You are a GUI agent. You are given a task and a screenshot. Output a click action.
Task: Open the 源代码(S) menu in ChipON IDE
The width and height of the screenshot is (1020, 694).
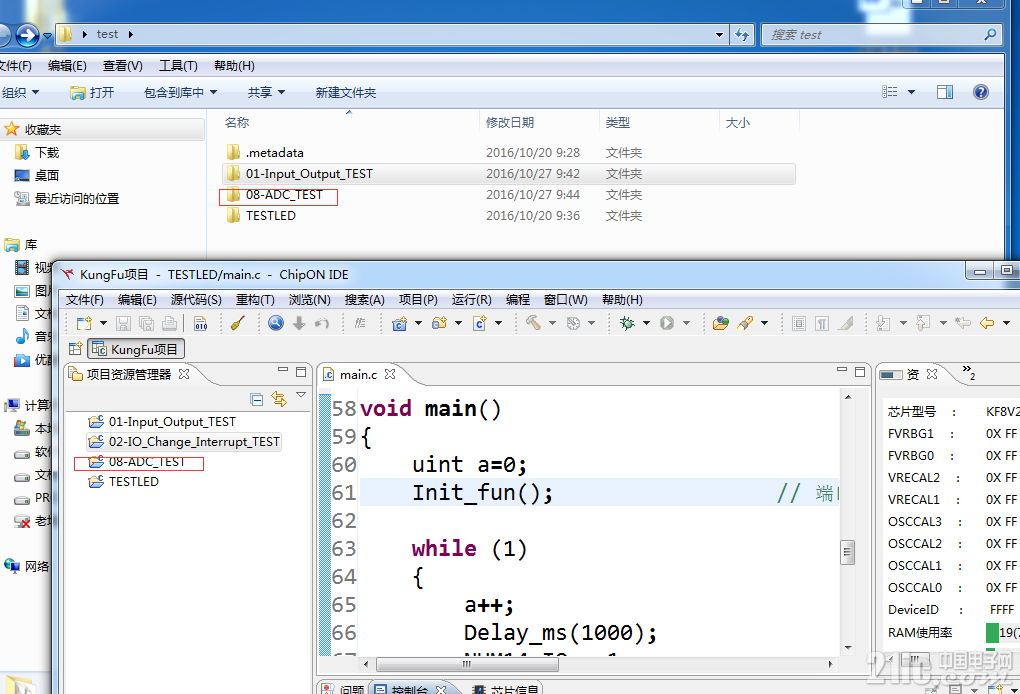pos(196,300)
